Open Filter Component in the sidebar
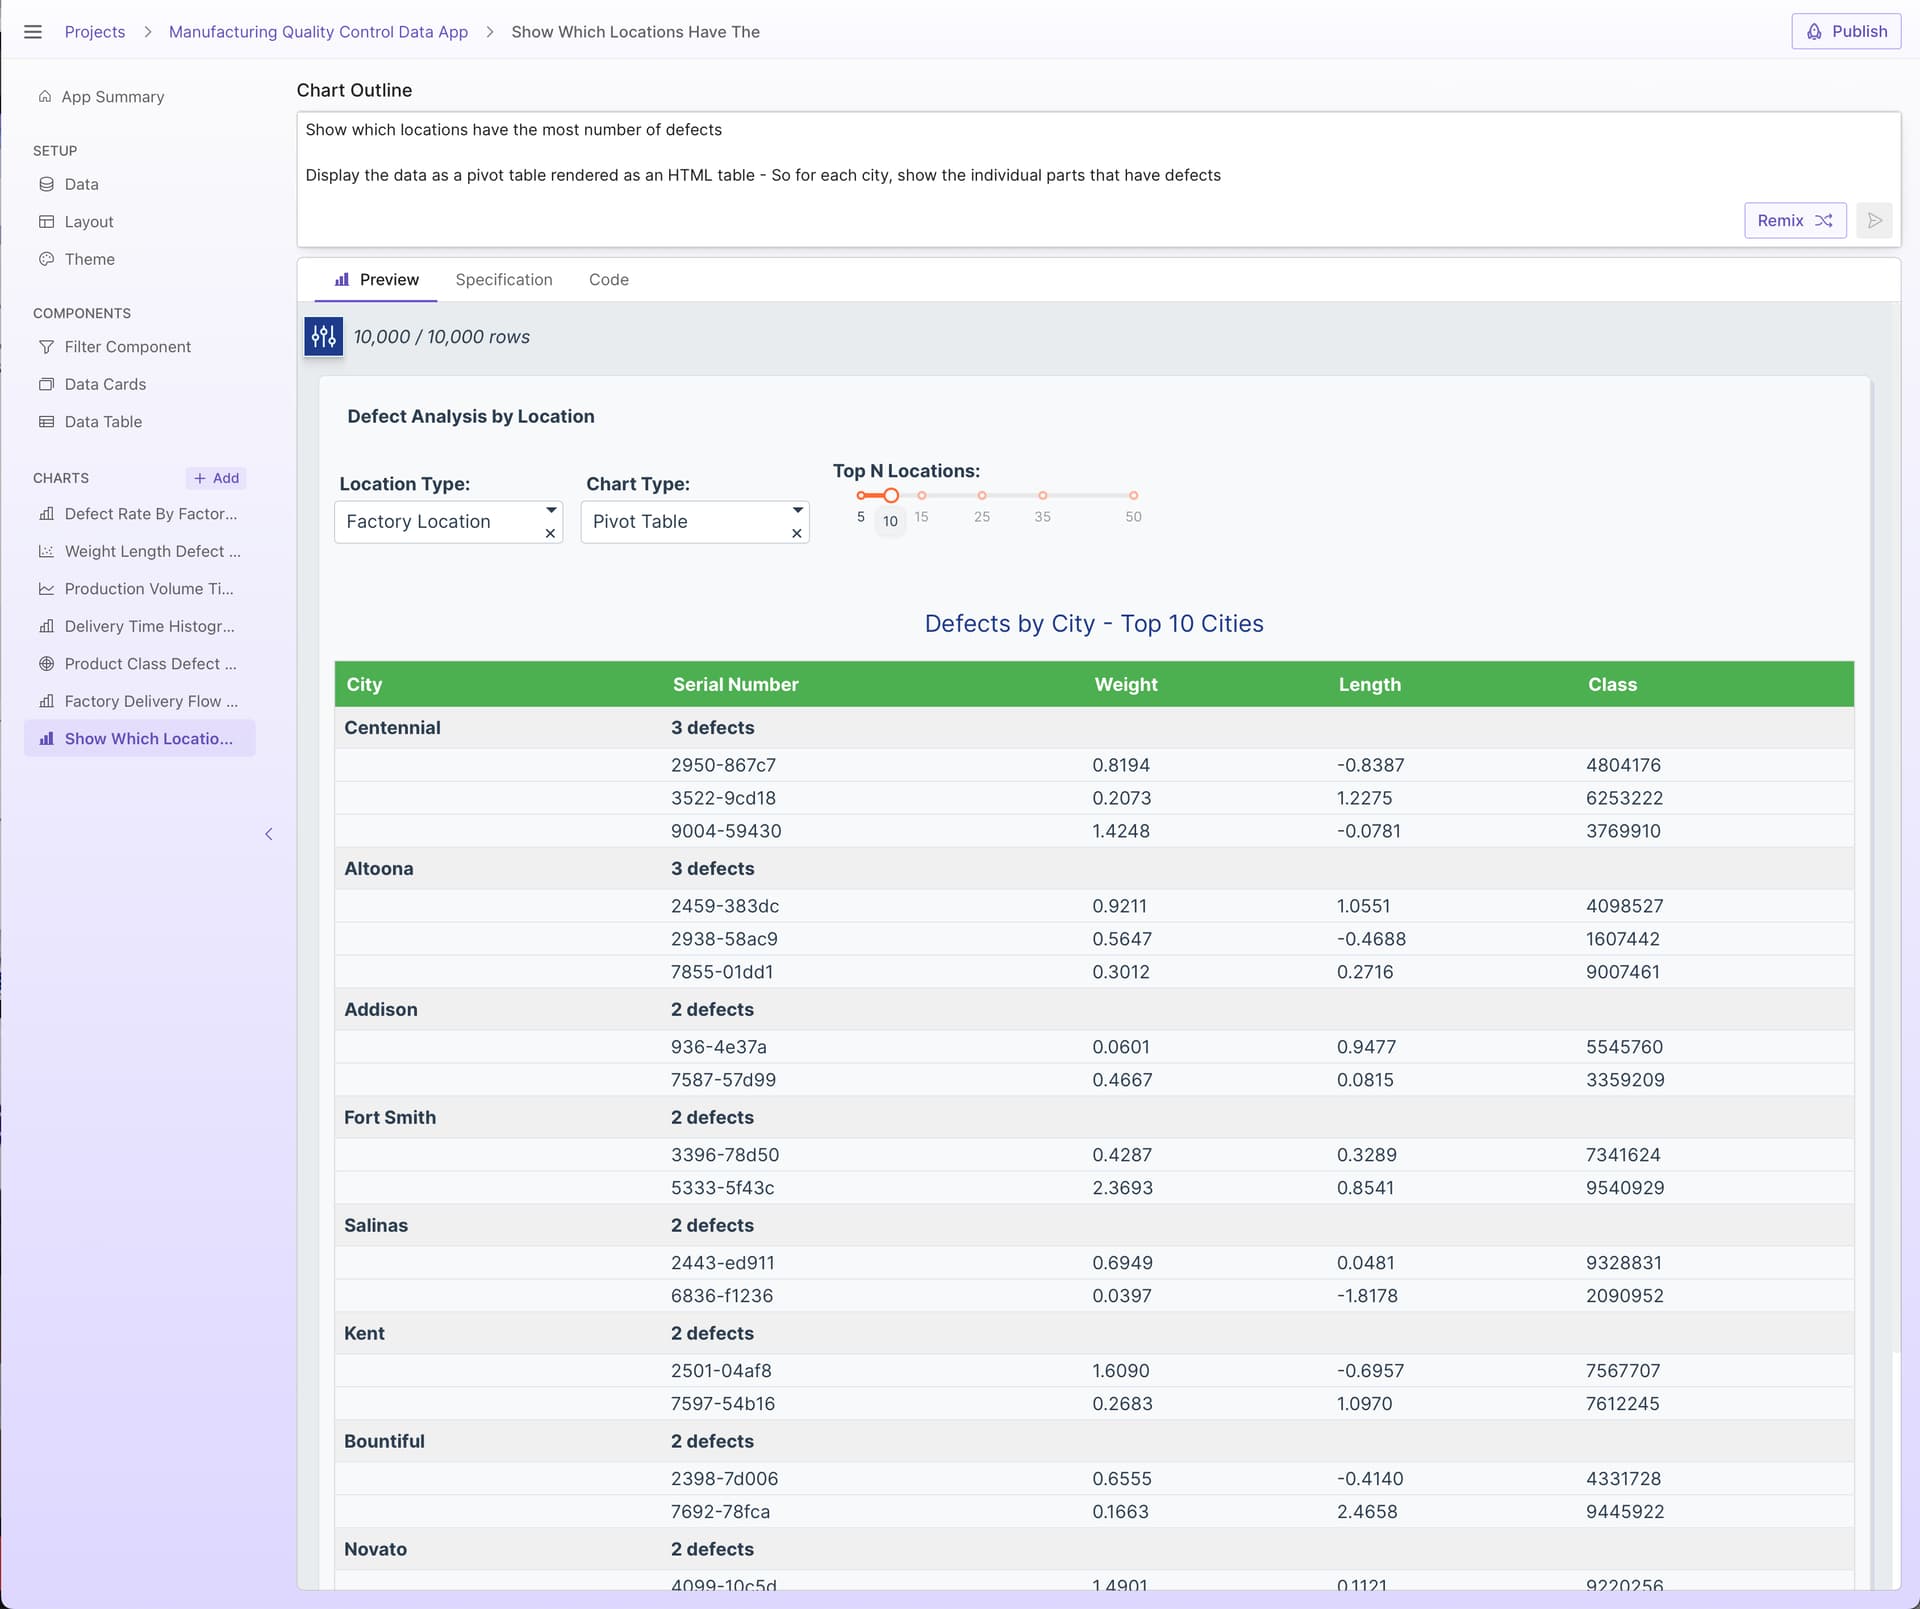 coord(127,347)
